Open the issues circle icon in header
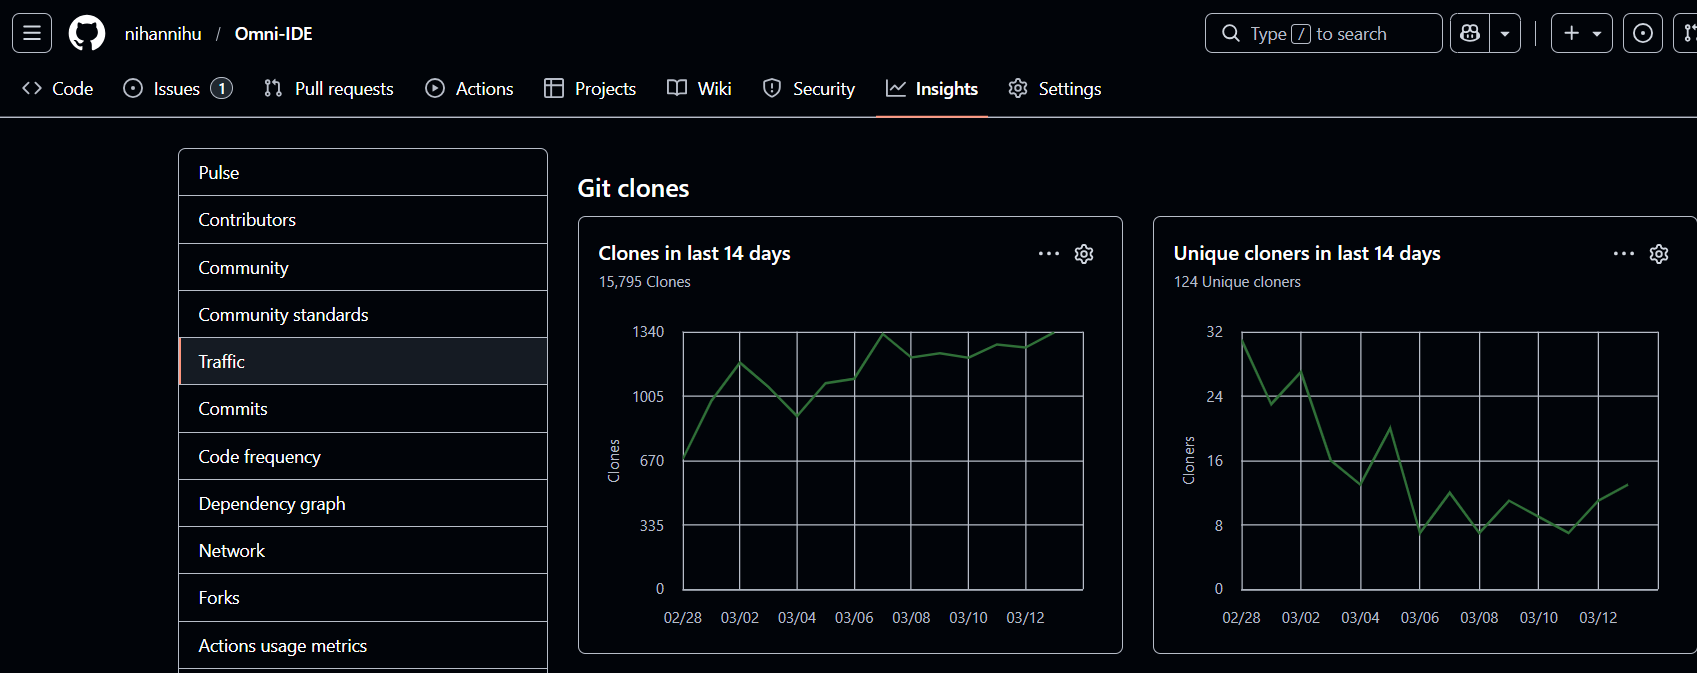The width and height of the screenshot is (1697, 673). 1643,33
